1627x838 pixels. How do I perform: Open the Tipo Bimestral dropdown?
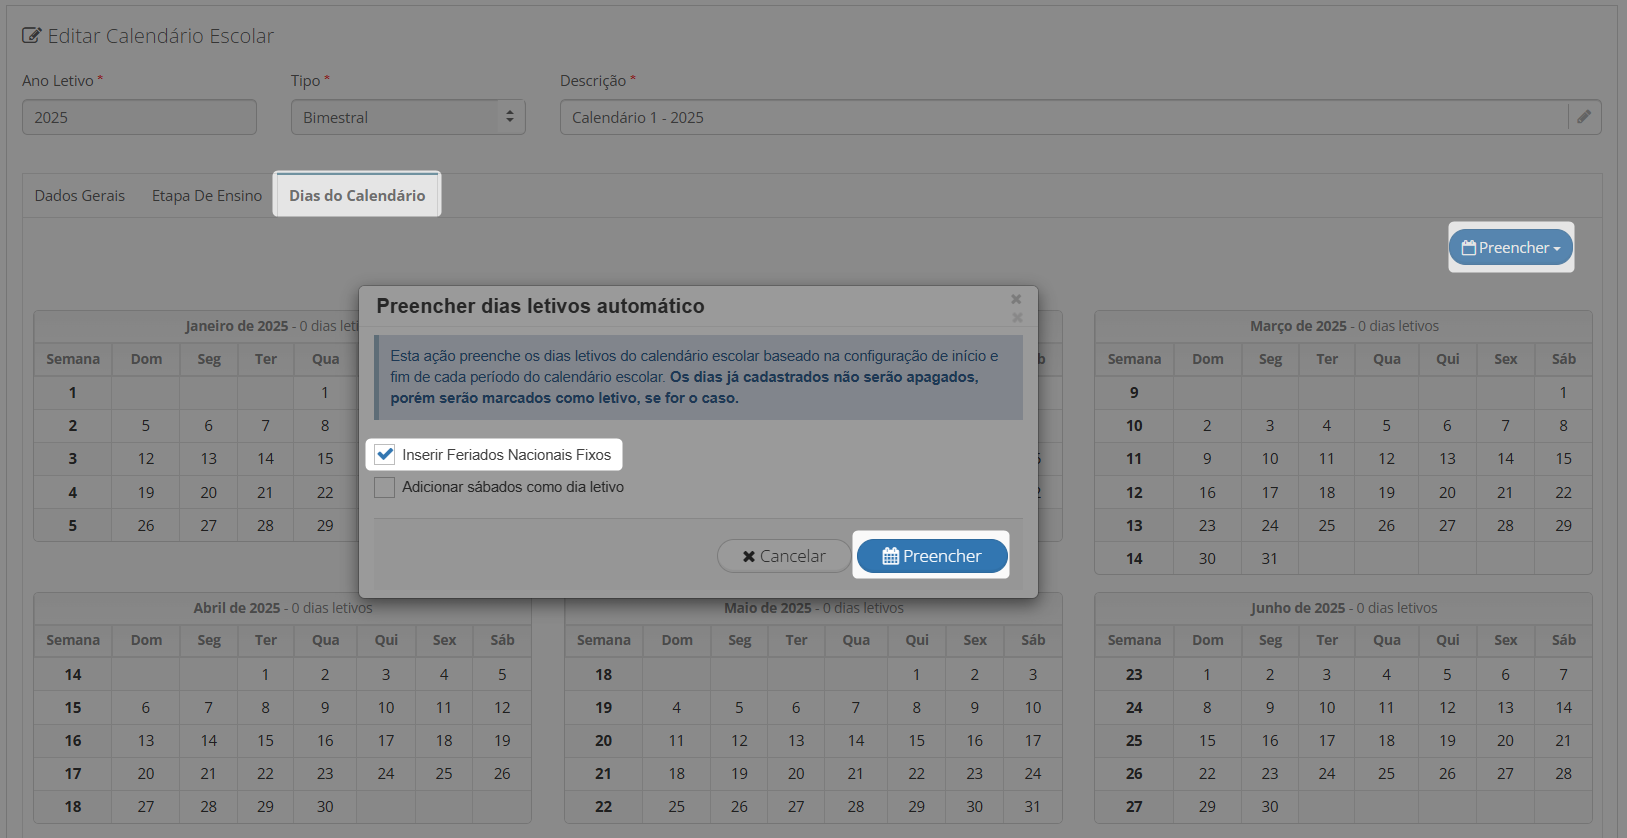(x=408, y=117)
